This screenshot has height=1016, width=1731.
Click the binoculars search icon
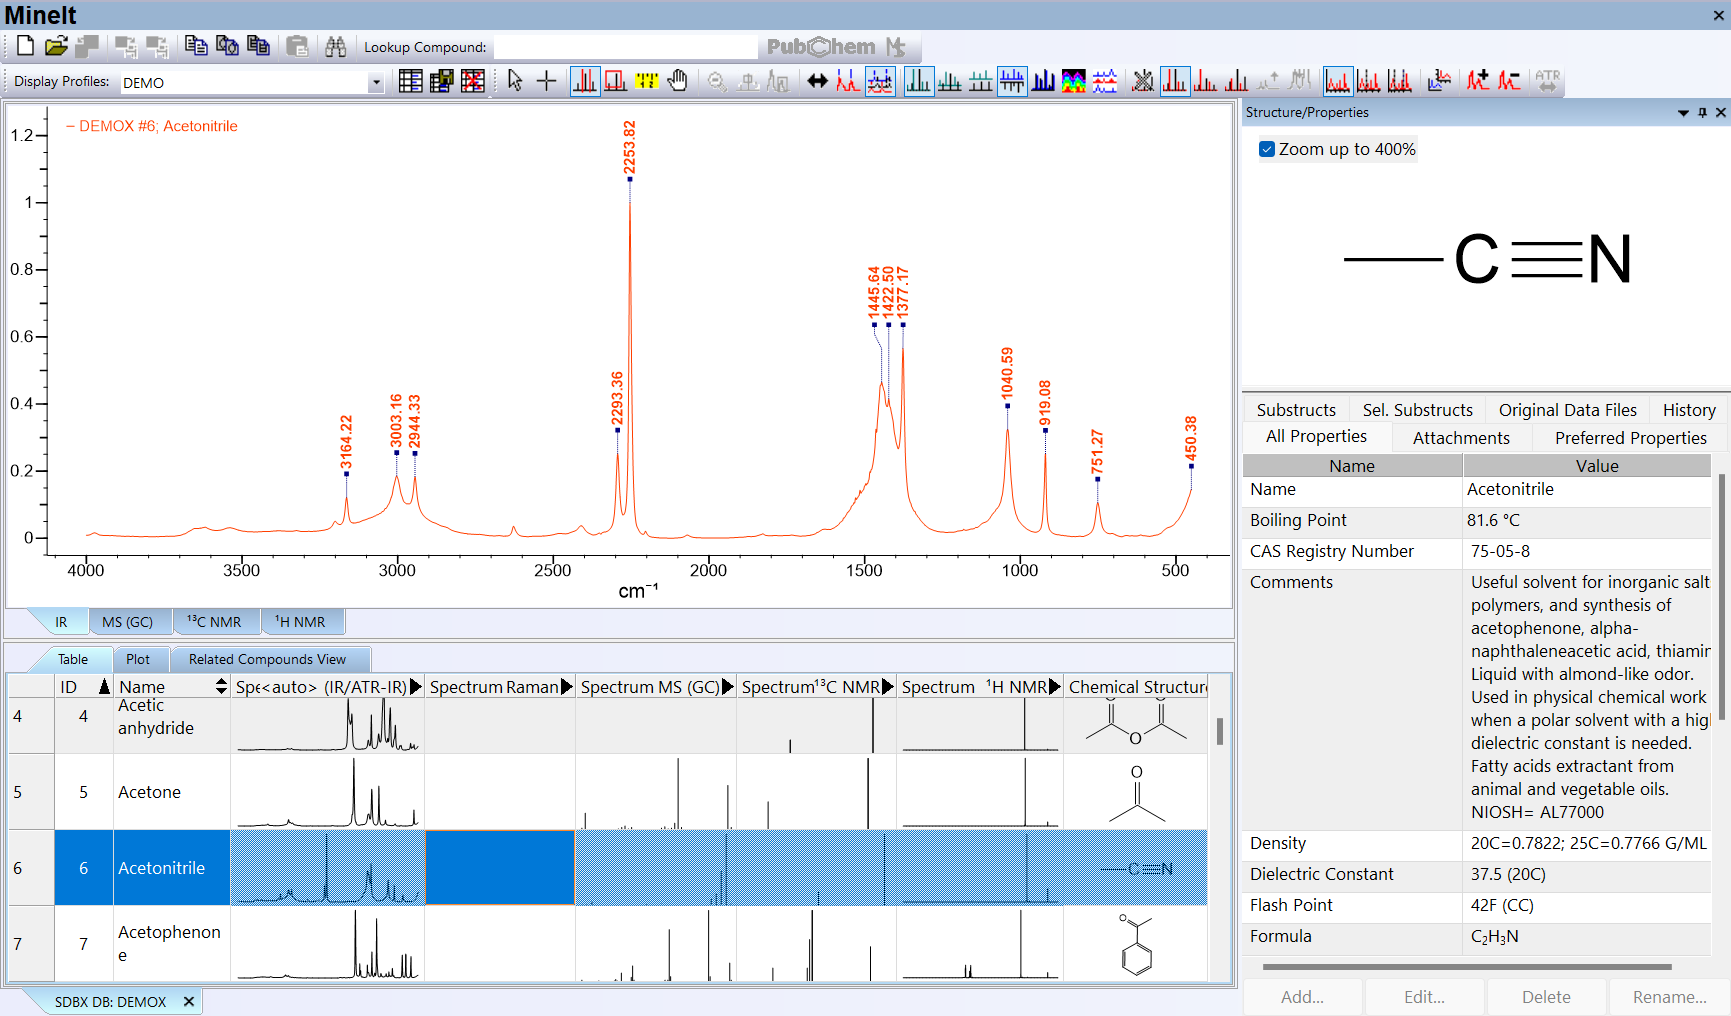point(335,46)
